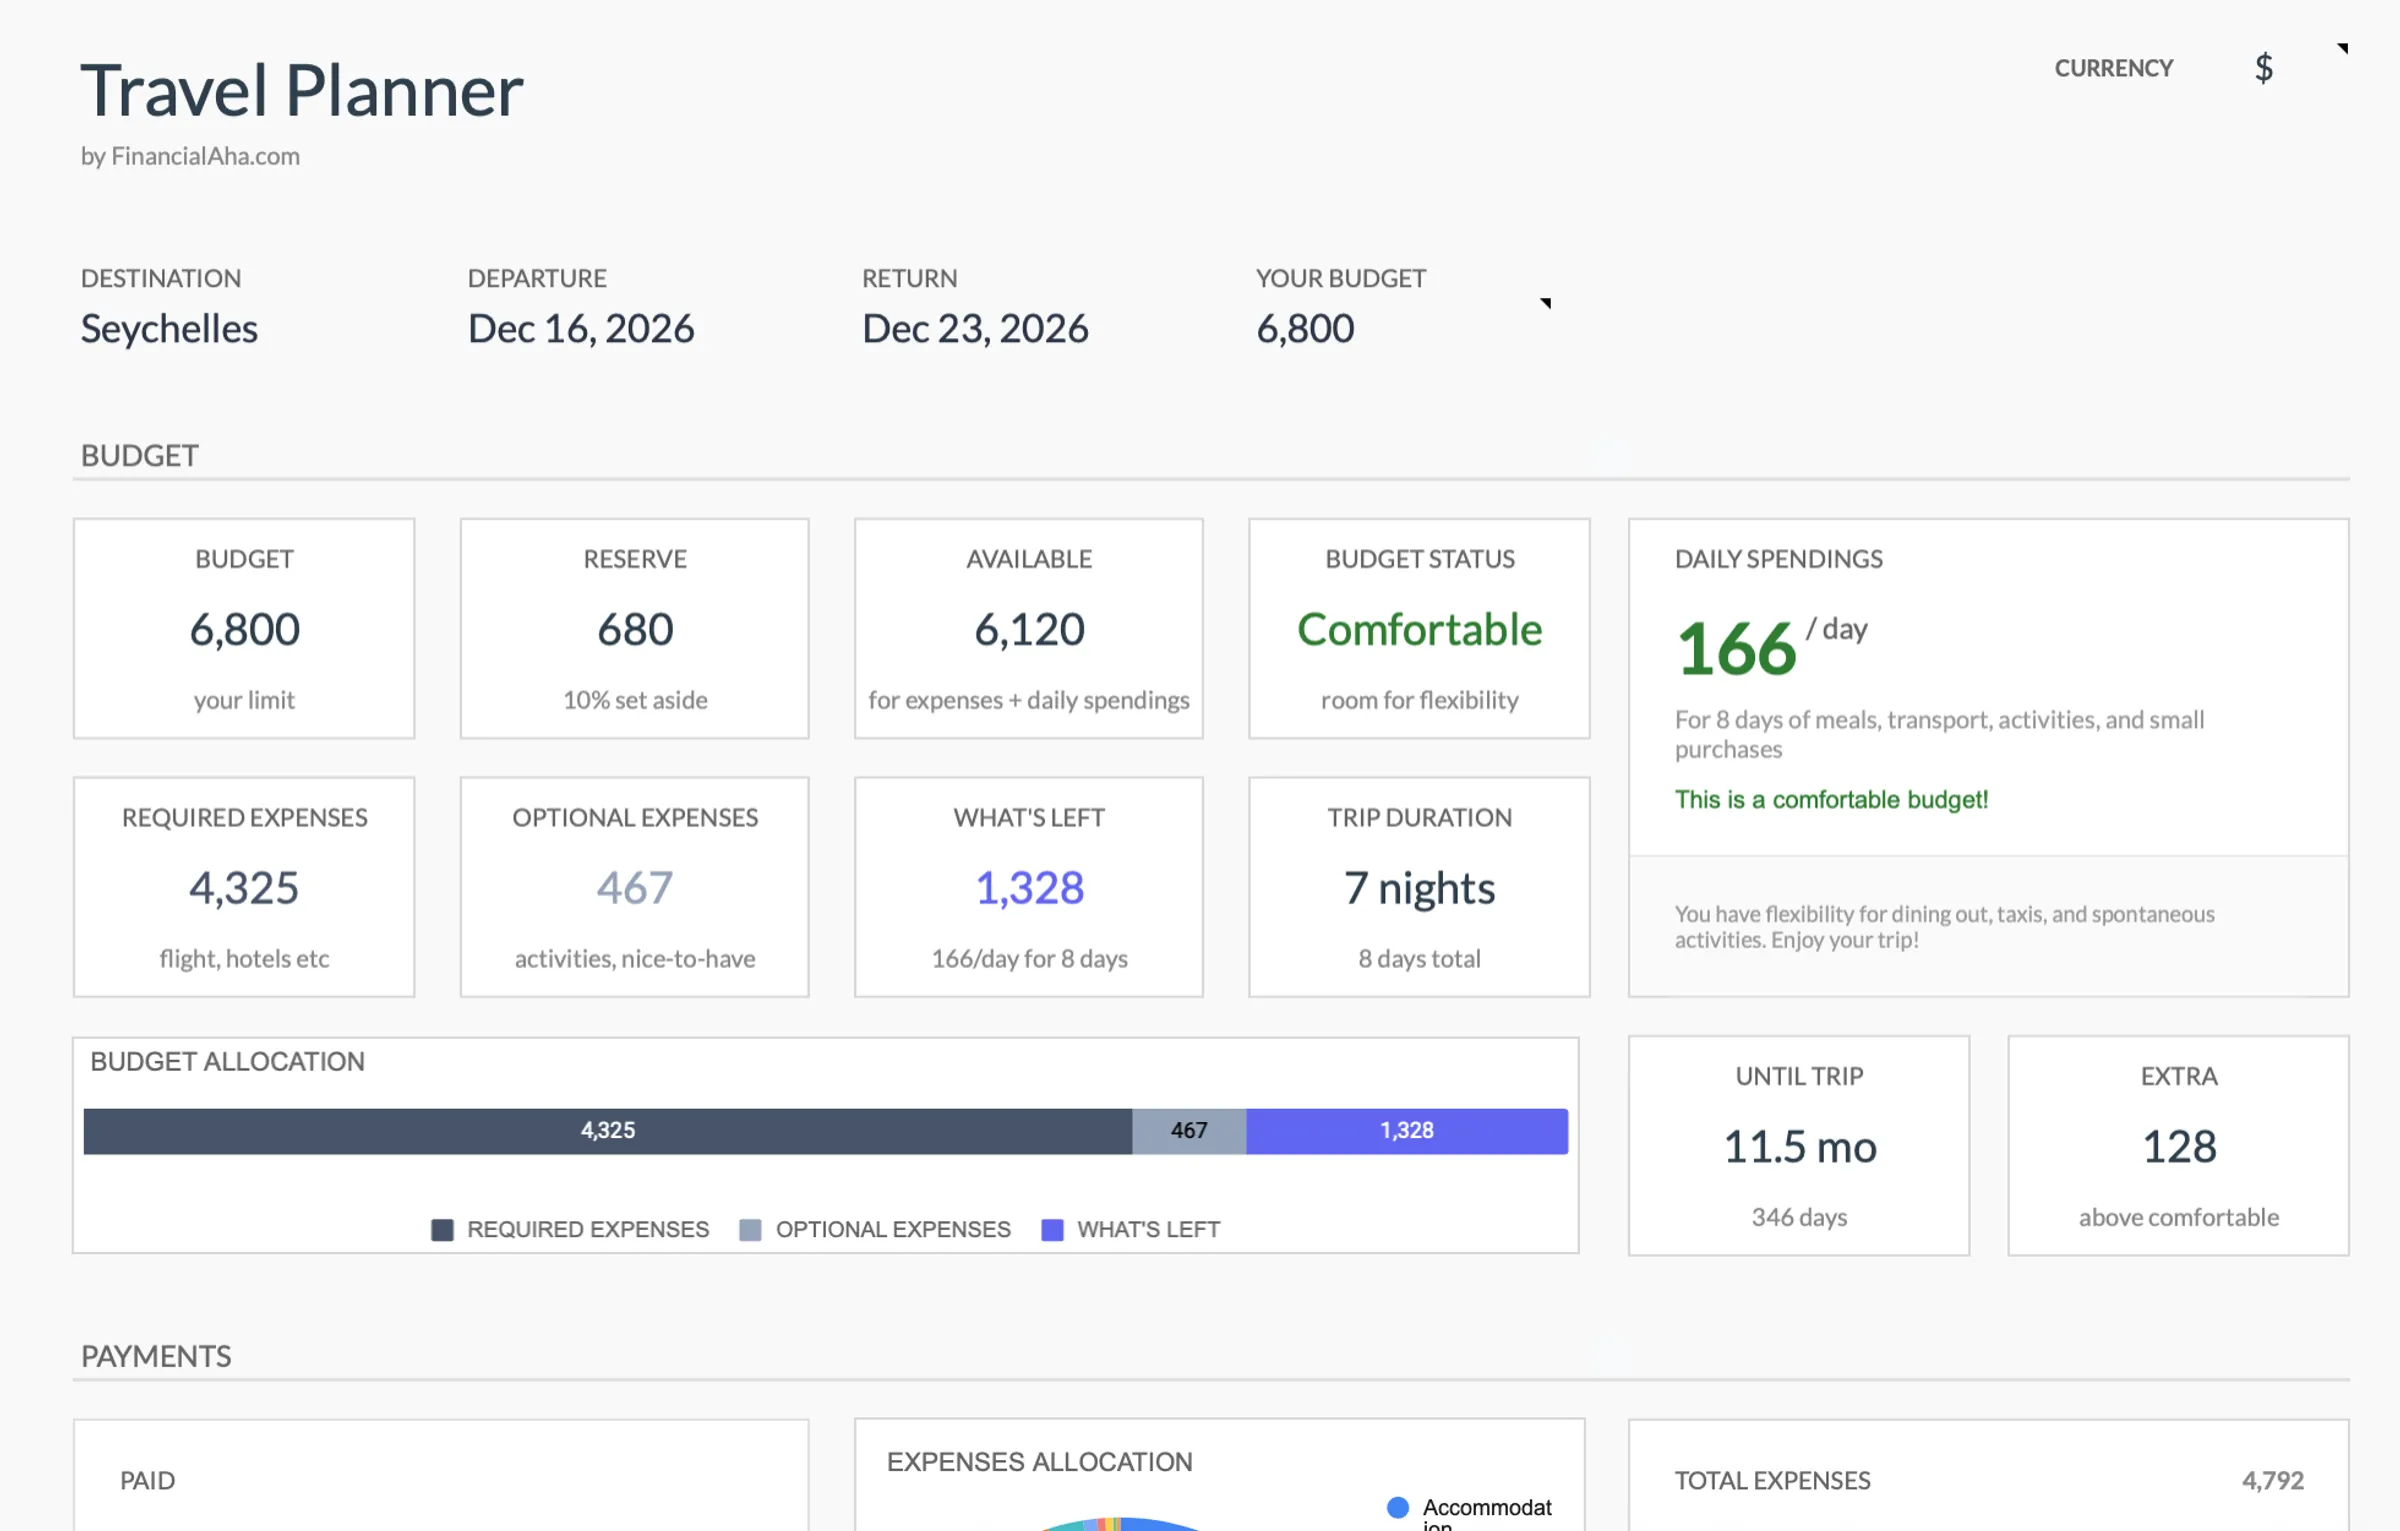
Task: Edit the destination field showing Seychelles
Action: (x=168, y=328)
